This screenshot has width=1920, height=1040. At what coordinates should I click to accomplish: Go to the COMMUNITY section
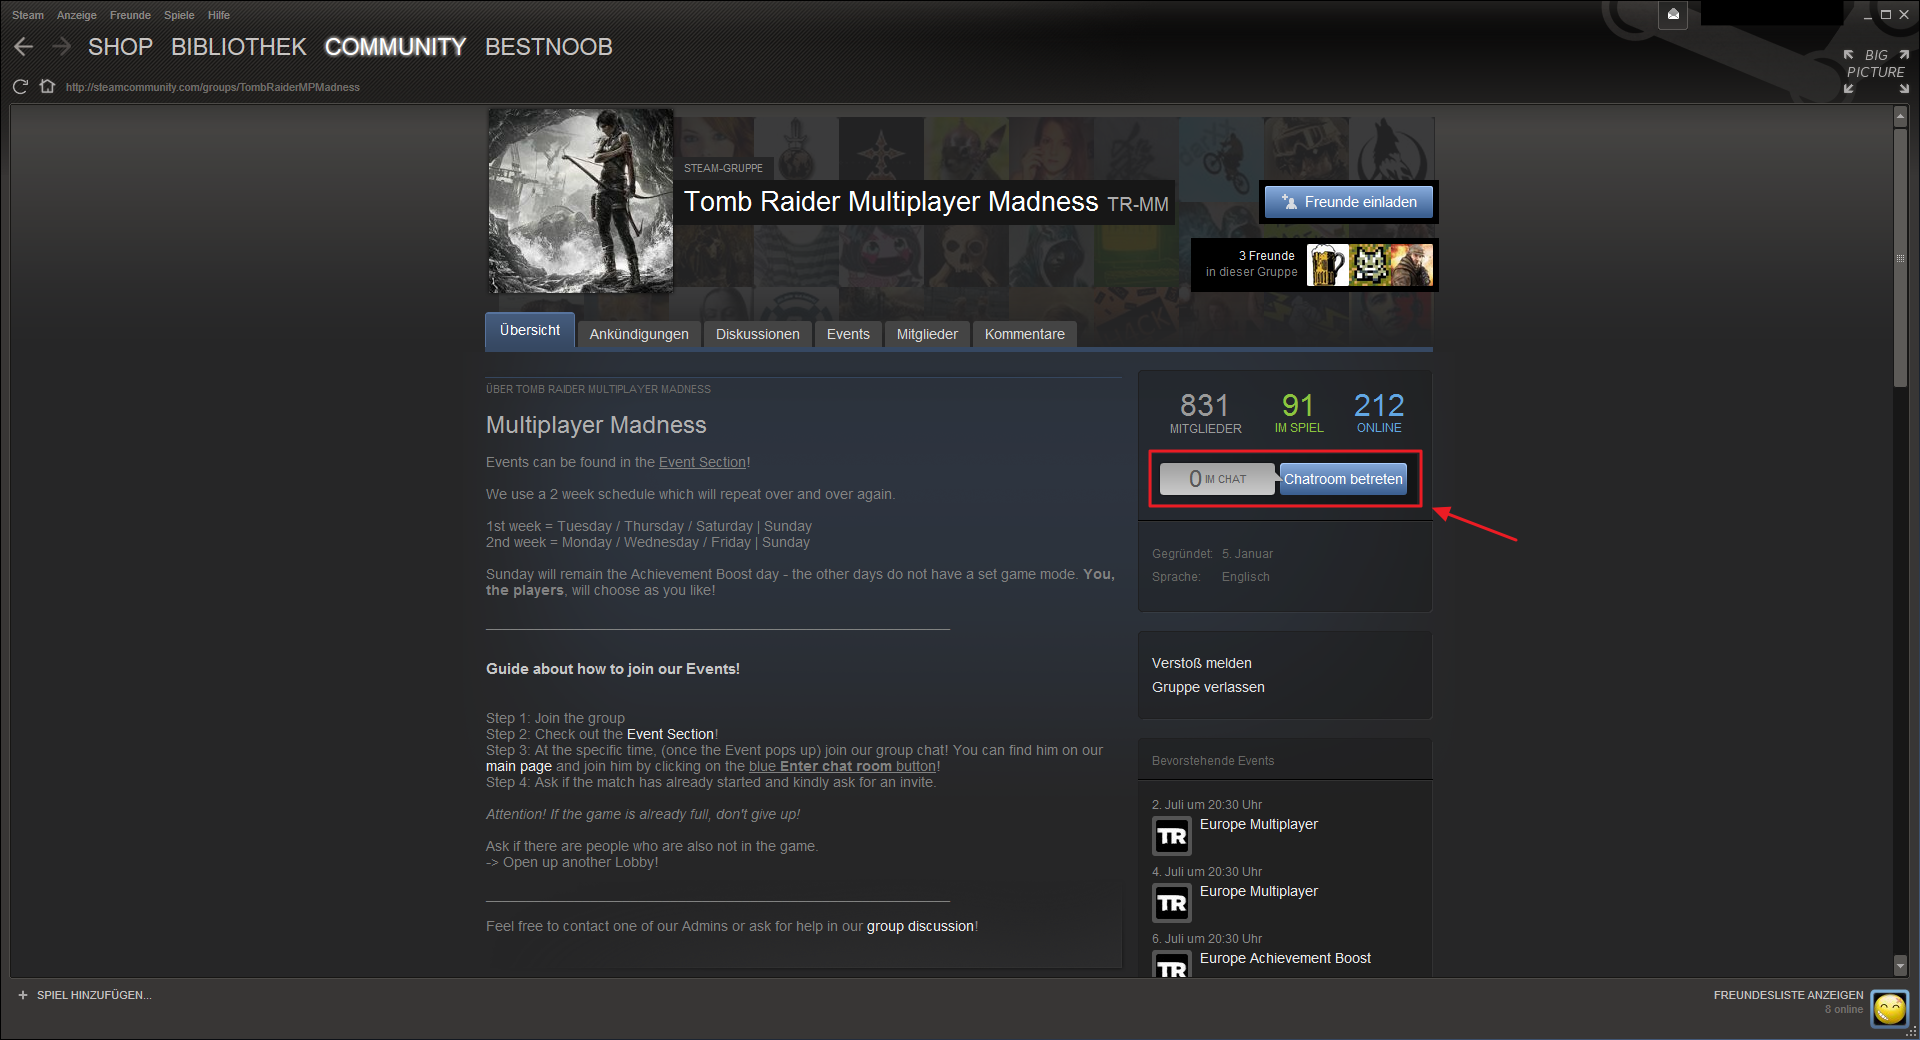click(x=396, y=47)
